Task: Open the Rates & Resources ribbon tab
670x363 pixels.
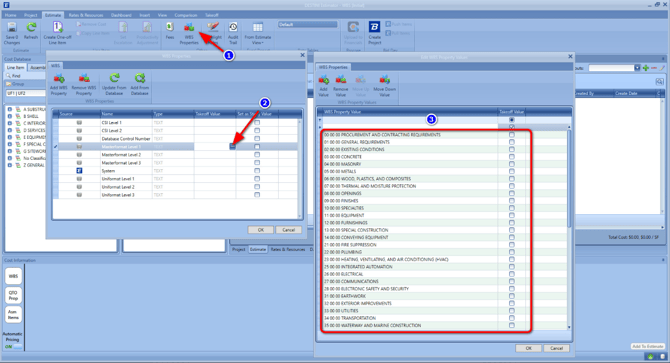Action: 86,15
